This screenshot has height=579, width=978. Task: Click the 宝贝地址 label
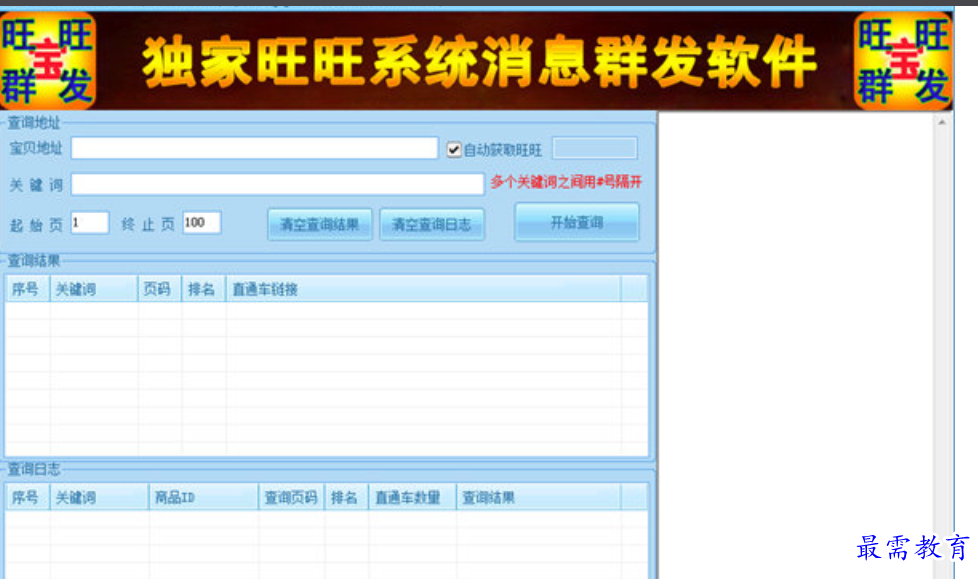(x=36, y=148)
